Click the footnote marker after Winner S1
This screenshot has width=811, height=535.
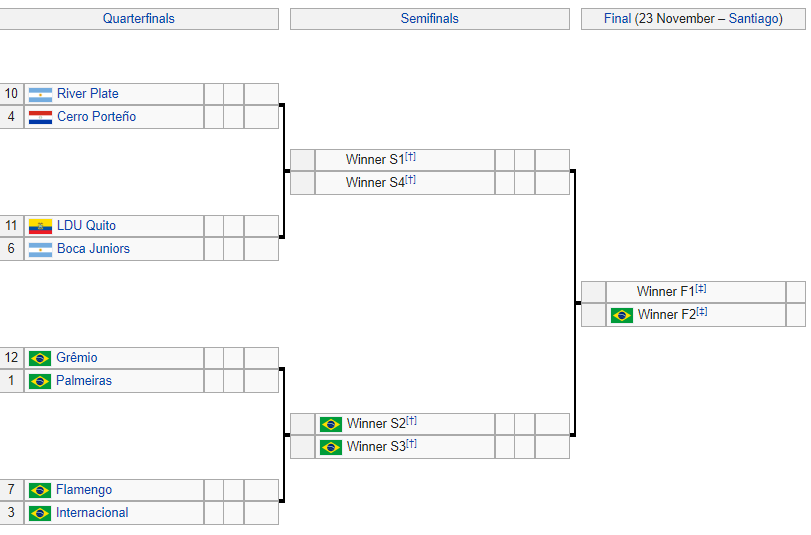pos(411,157)
